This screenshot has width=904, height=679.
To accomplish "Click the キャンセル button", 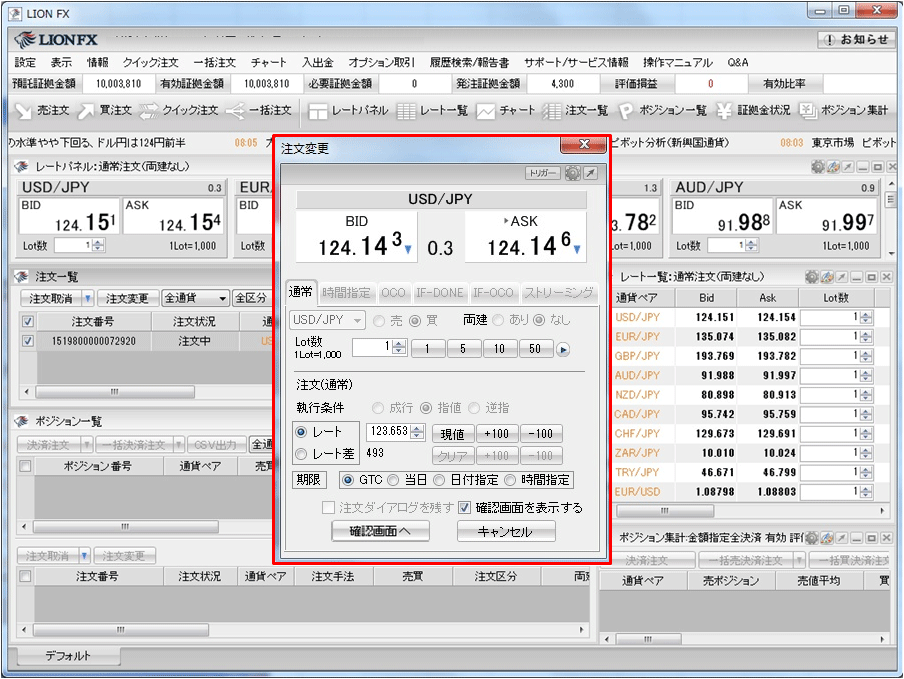I will click(x=506, y=531).
